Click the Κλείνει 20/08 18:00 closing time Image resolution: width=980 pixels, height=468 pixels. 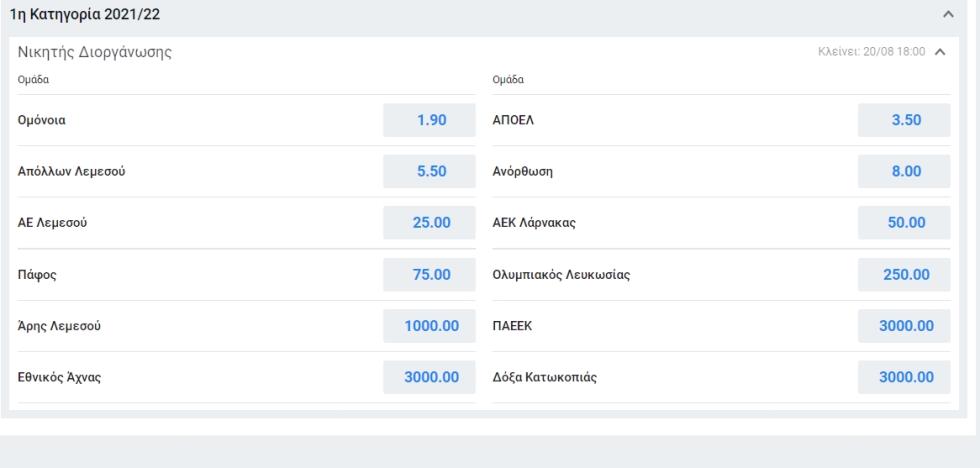871,52
